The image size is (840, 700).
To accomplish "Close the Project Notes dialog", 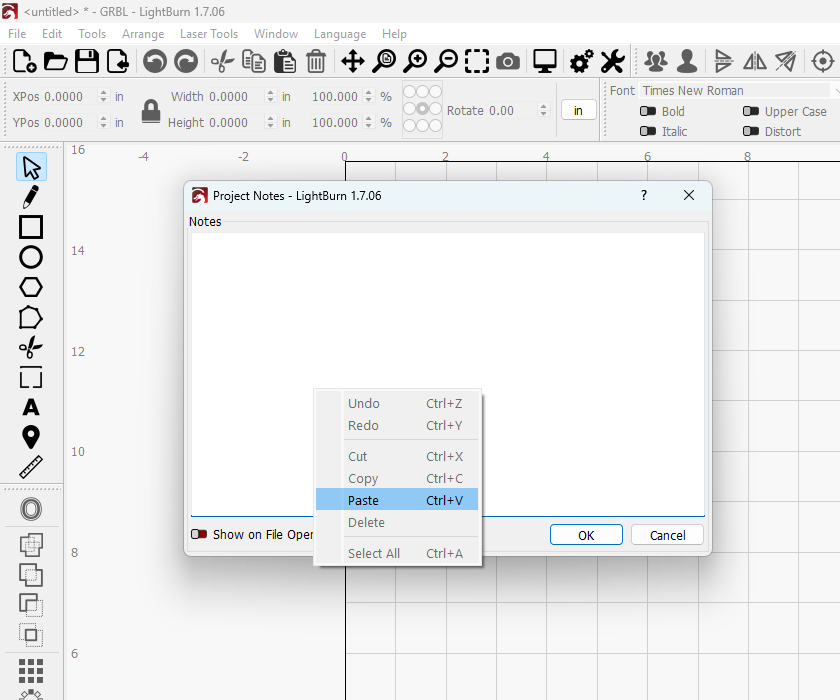I will (x=689, y=195).
